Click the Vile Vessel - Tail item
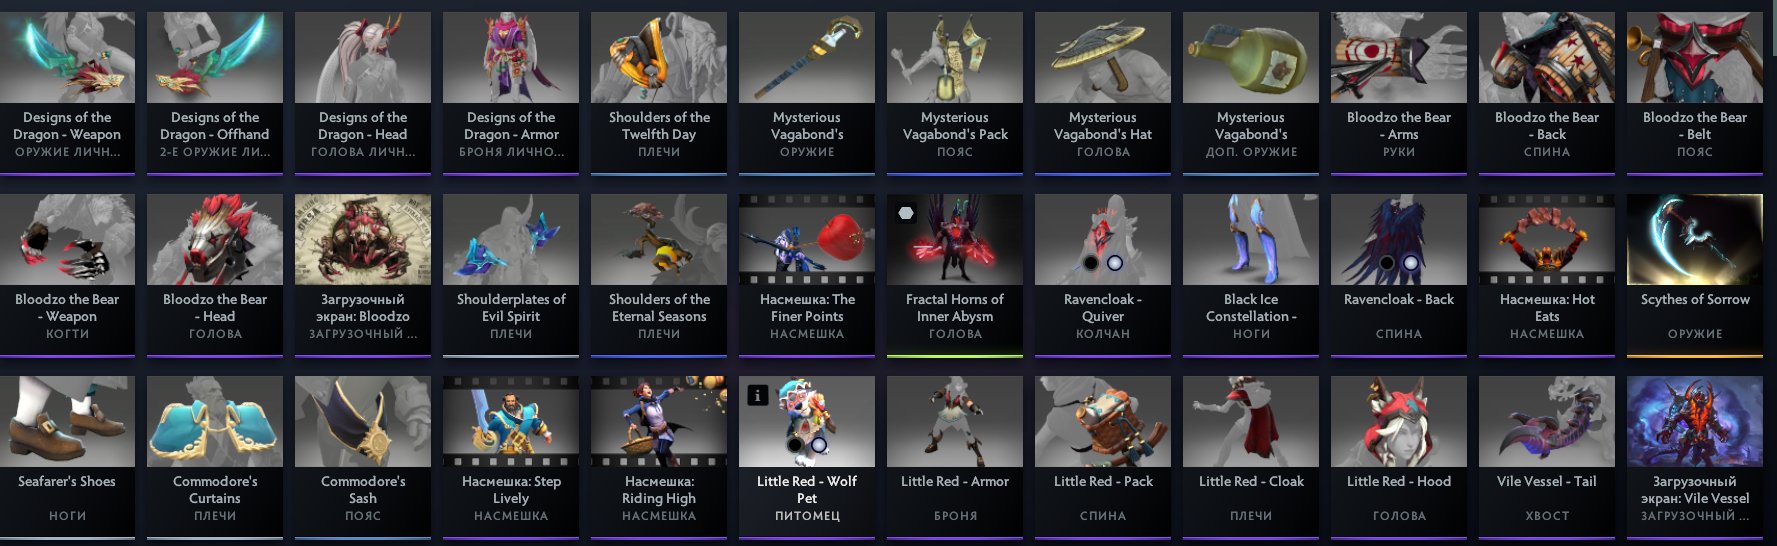This screenshot has height=546, width=1777. pyautogui.click(x=1547, y=458)
